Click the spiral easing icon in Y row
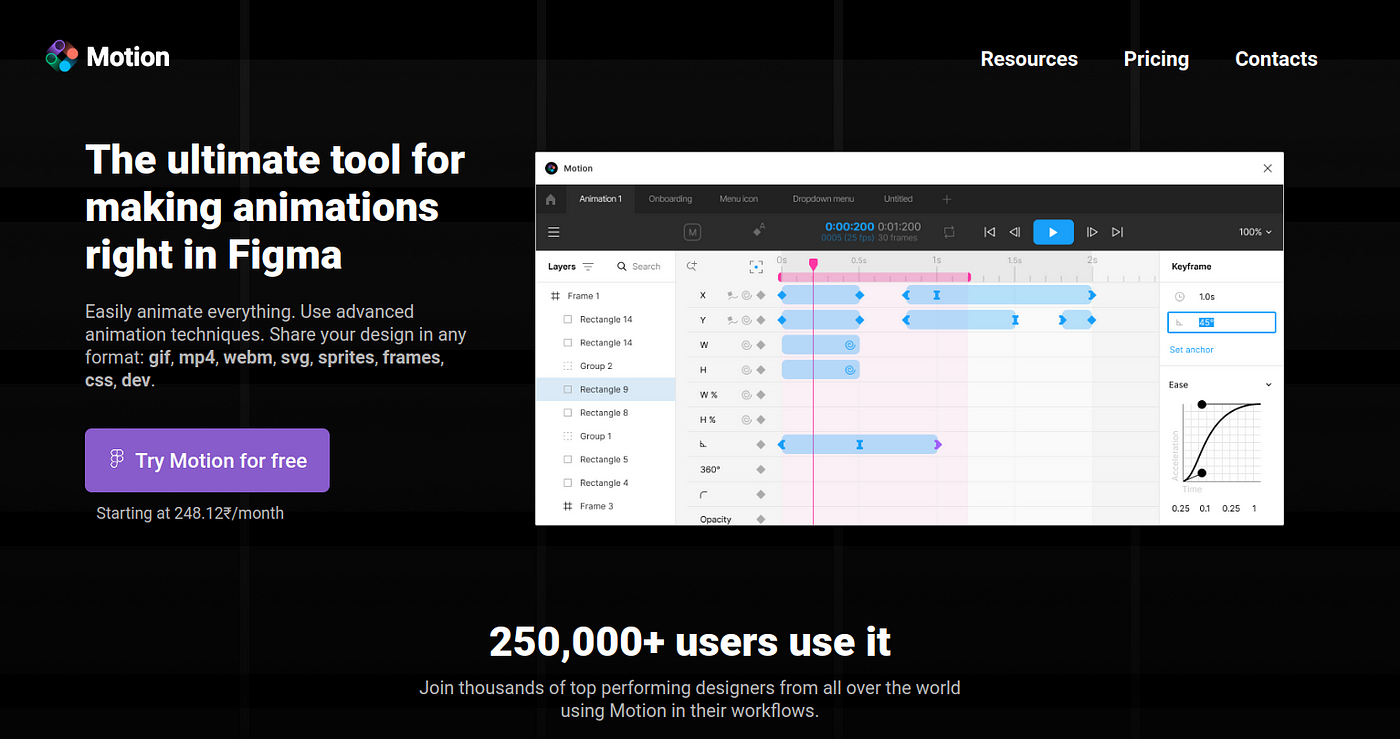Viewport: 1400px width, 739px height. 746,320
